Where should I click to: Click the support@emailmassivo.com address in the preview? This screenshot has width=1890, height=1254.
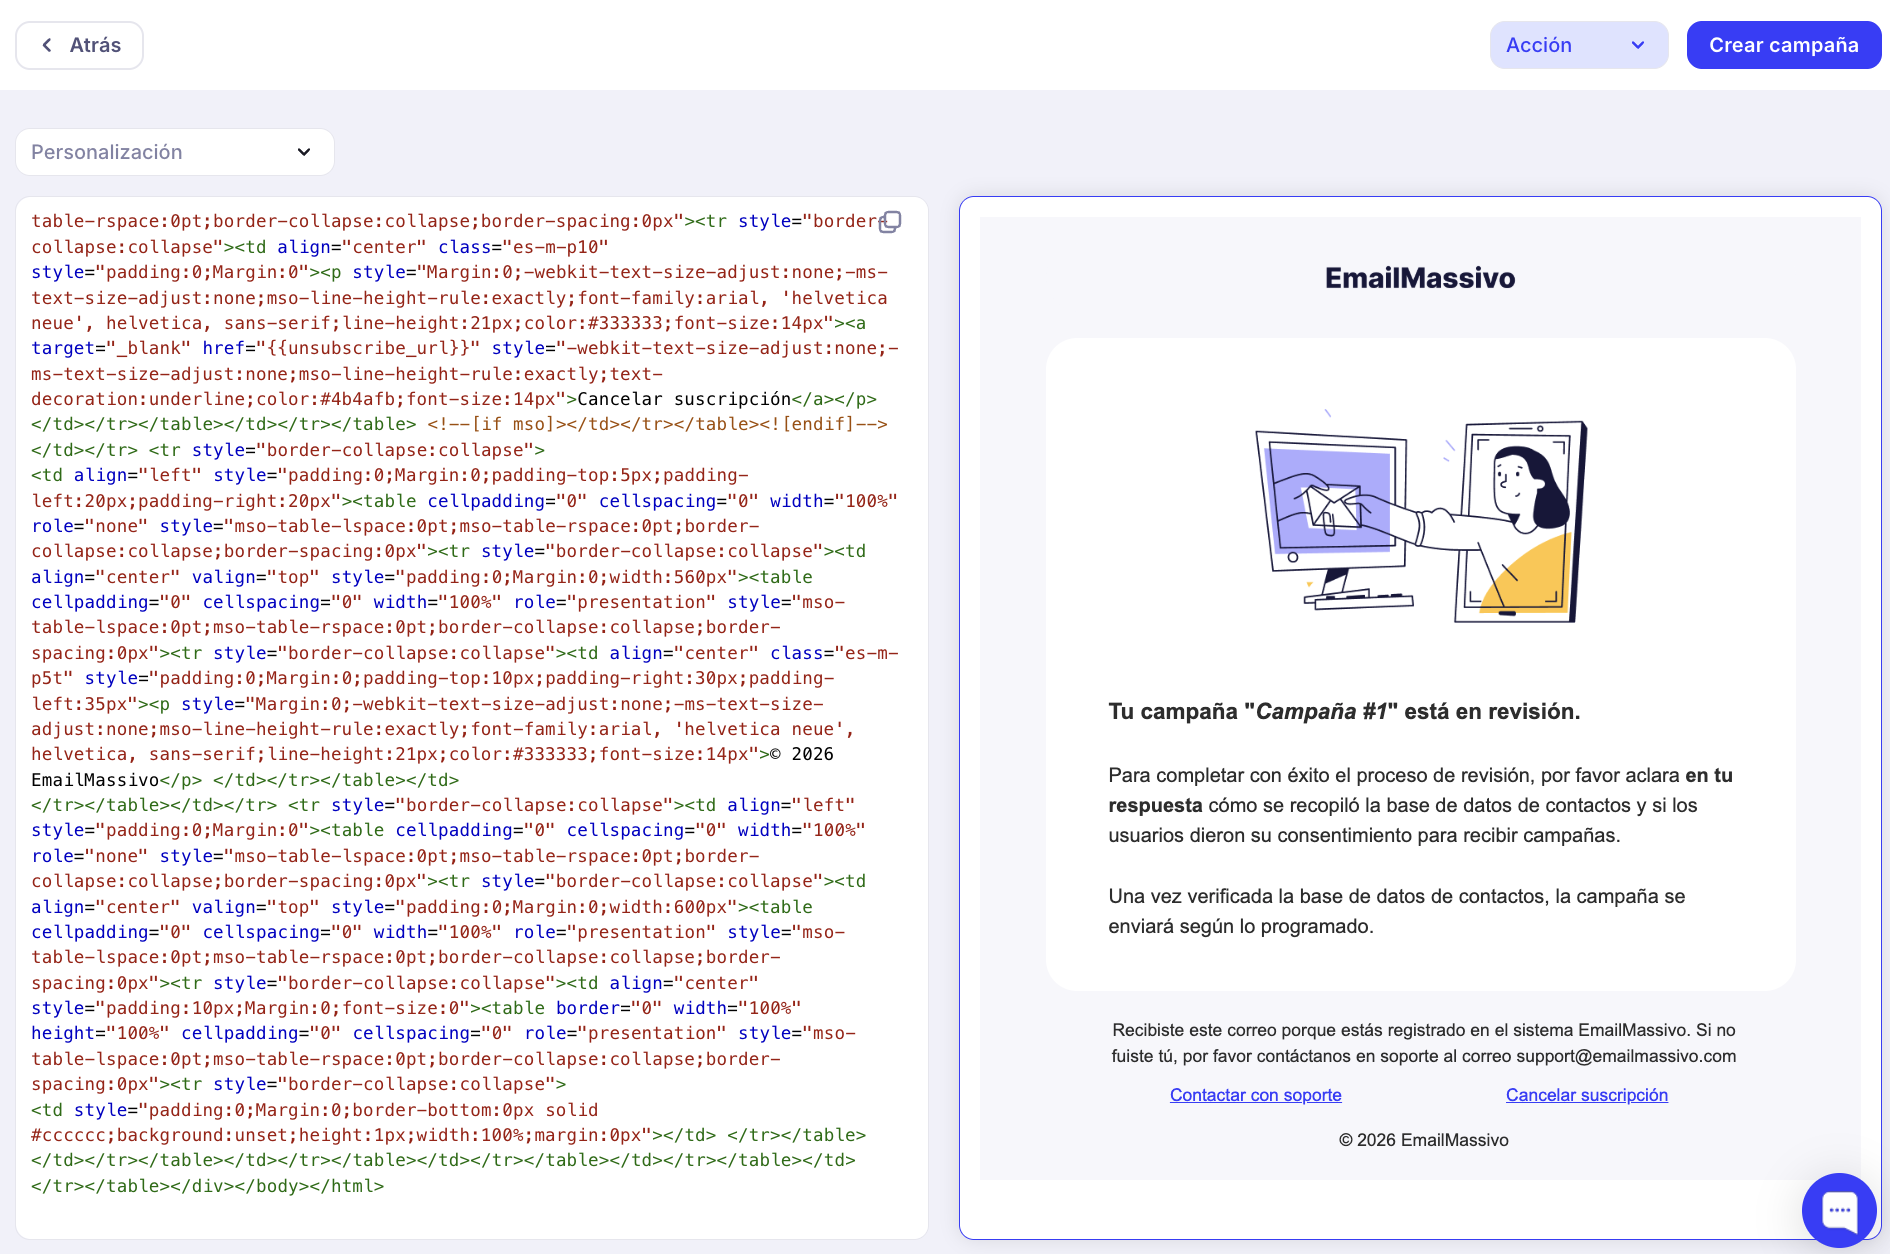tap(1625, 1056)
